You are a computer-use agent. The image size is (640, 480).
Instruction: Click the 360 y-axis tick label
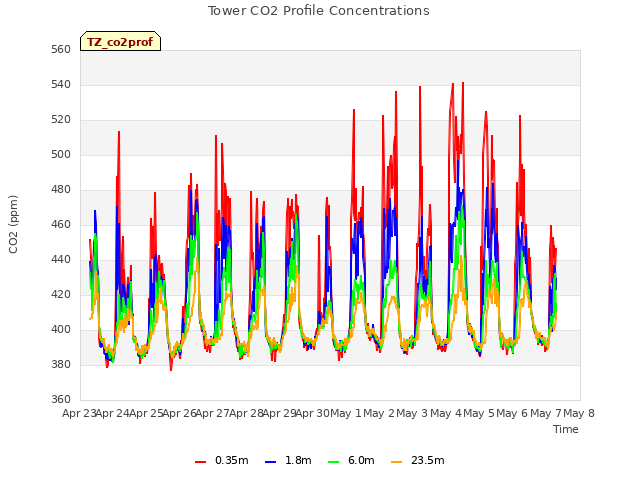click(61, 400)
